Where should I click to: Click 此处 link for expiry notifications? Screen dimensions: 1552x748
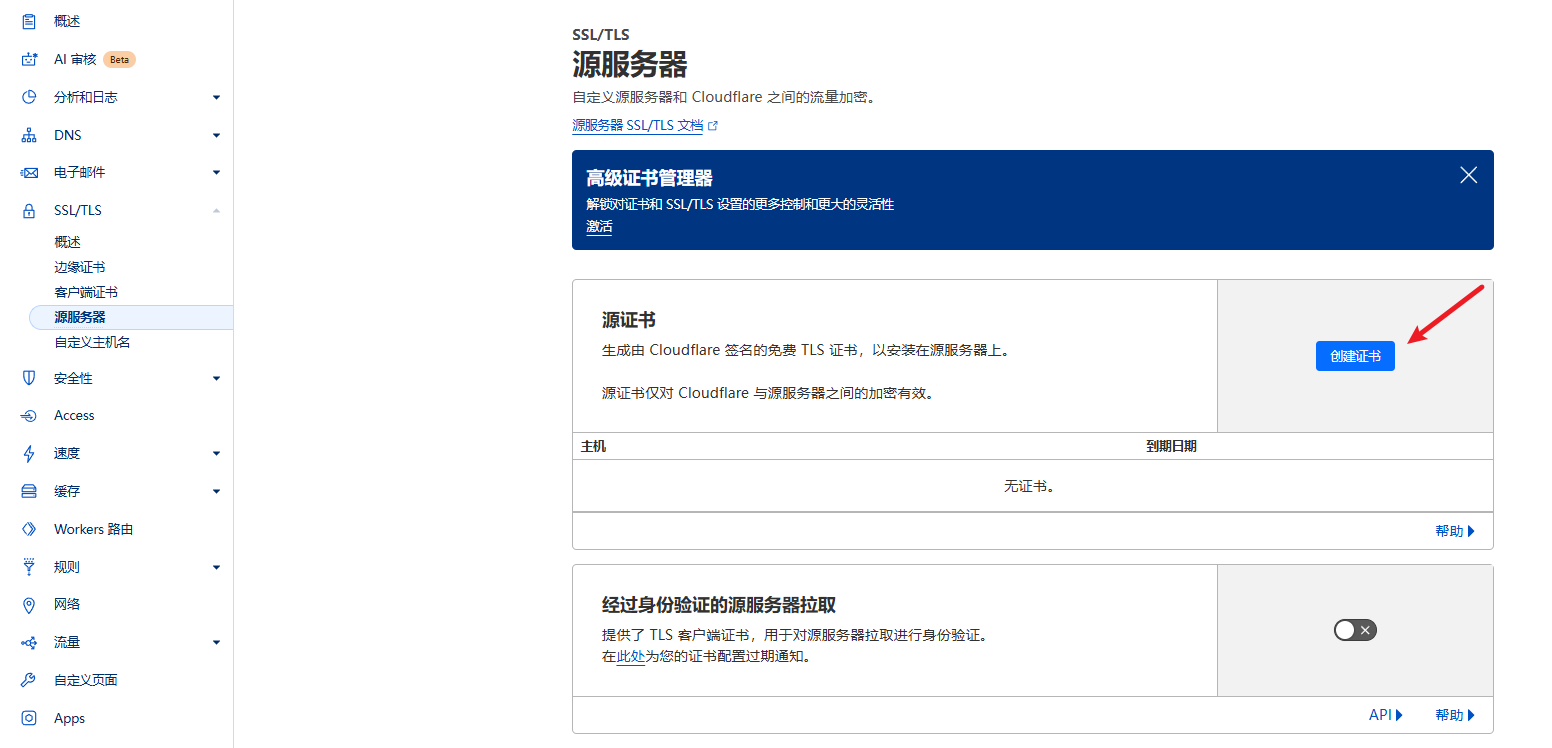pos(630,657)
